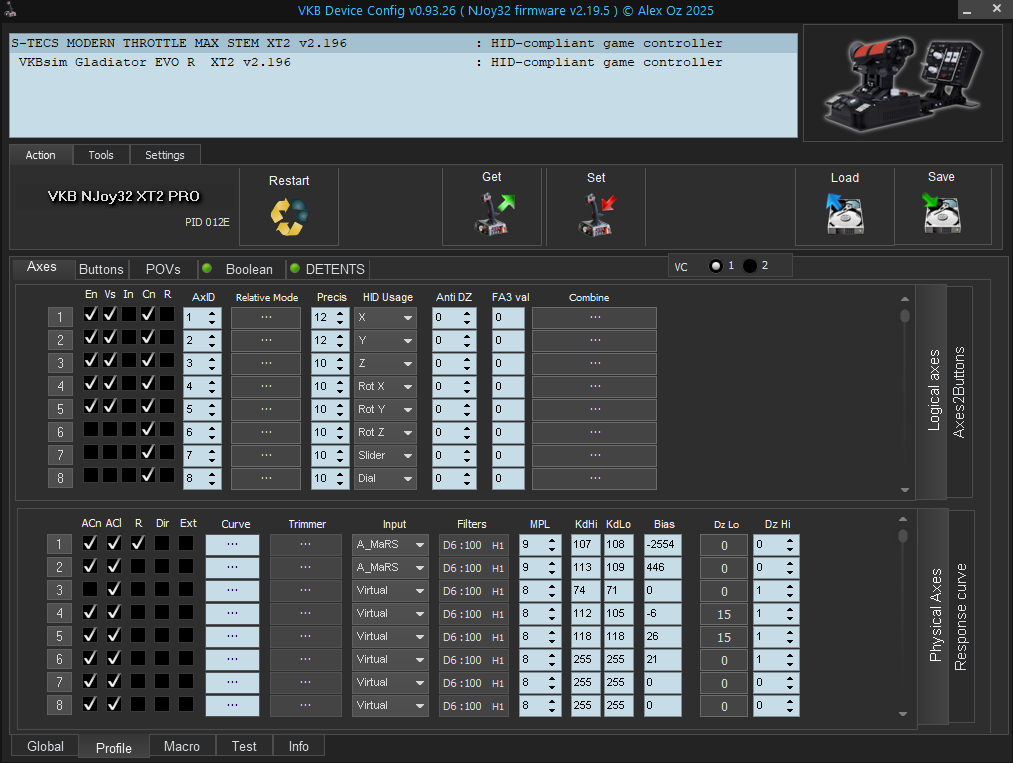Open HID Usage dropdown showing Rot X
This screenshot has width=1013, height=763.
click(385, 386)
